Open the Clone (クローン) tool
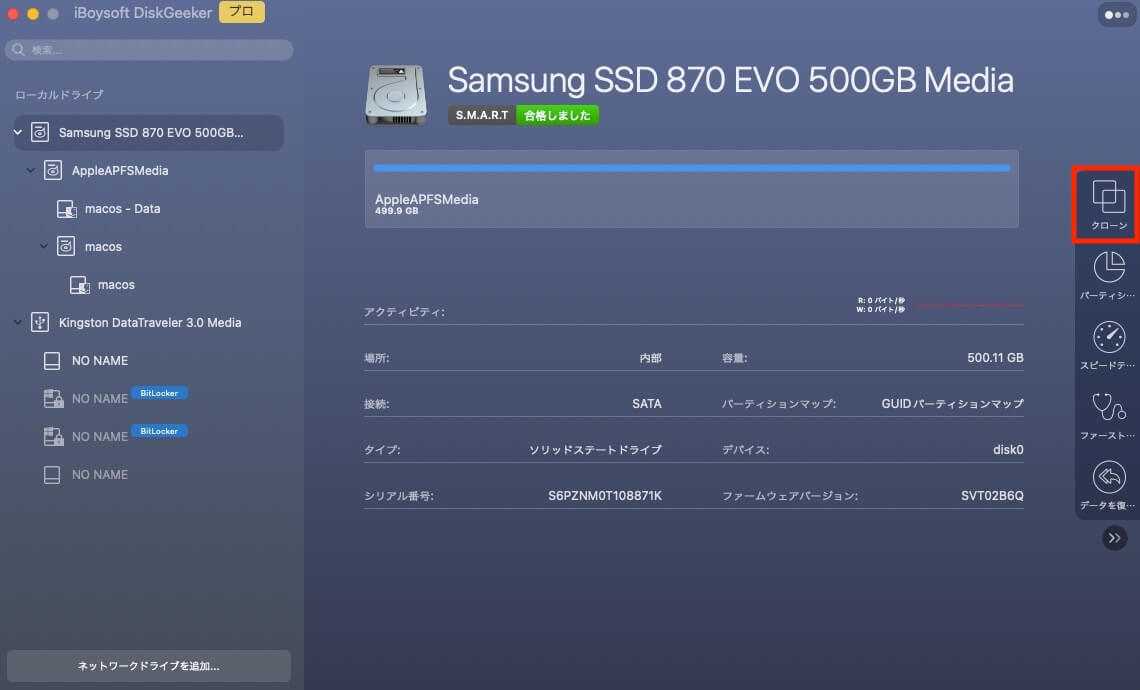1140x690 pixels. pyautogui.click(x=1108, y=205)
